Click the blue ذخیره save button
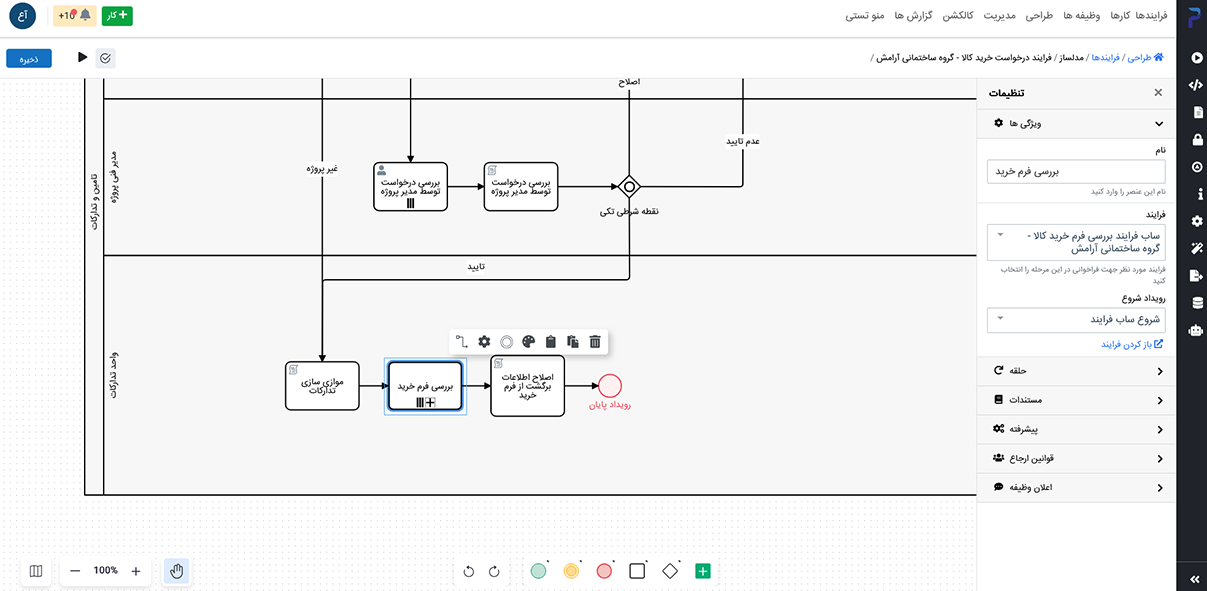The height and width of the screenshot is (591, 1207). point(29,59)
